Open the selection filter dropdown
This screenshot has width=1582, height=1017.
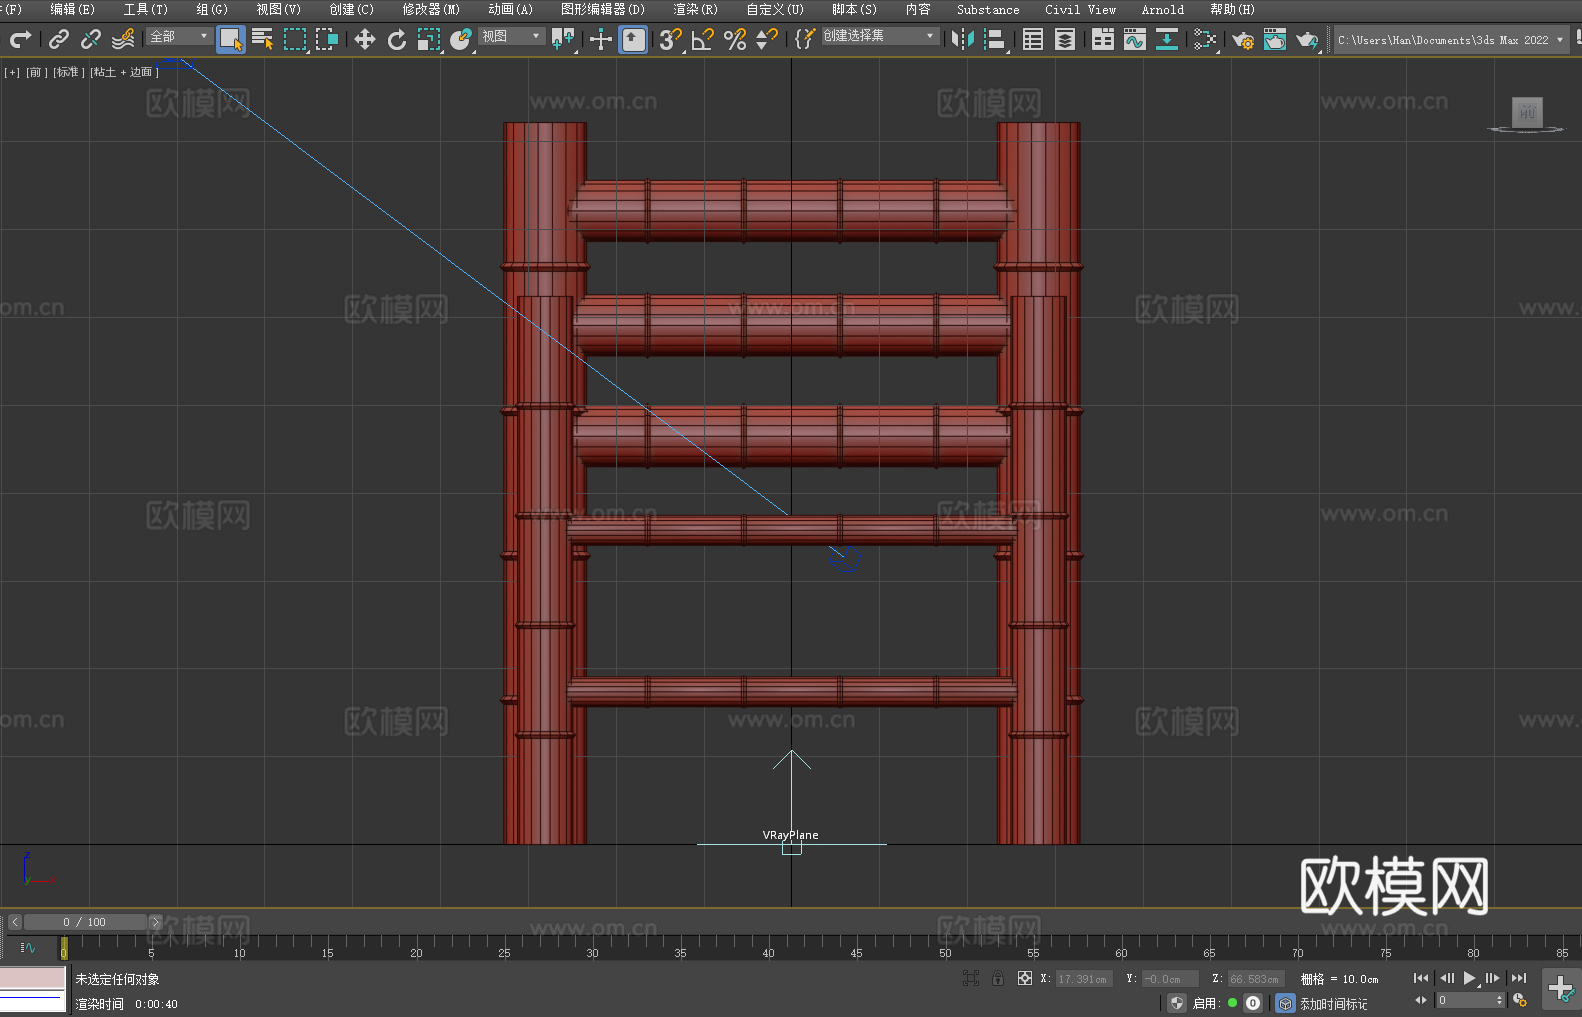tap(179, 36)
